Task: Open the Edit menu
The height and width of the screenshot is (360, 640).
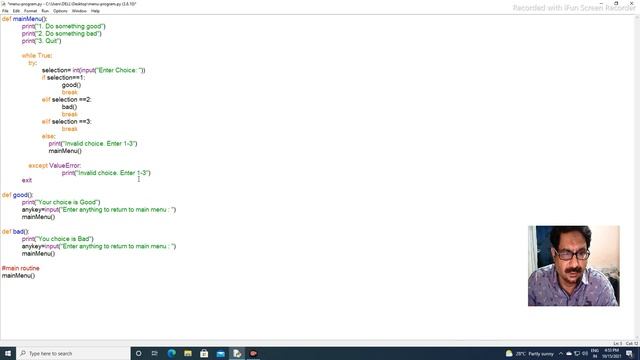Action: [x=16, y=11]
